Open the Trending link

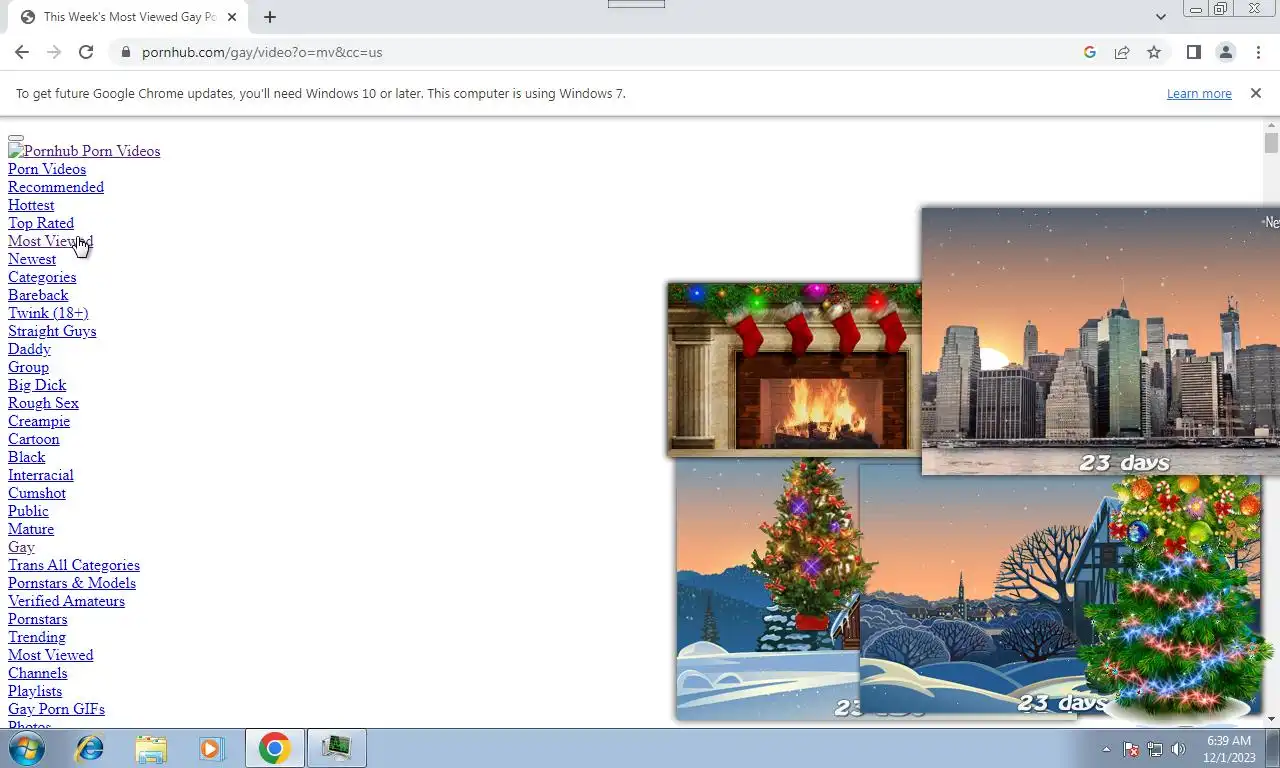coord(37,637)
